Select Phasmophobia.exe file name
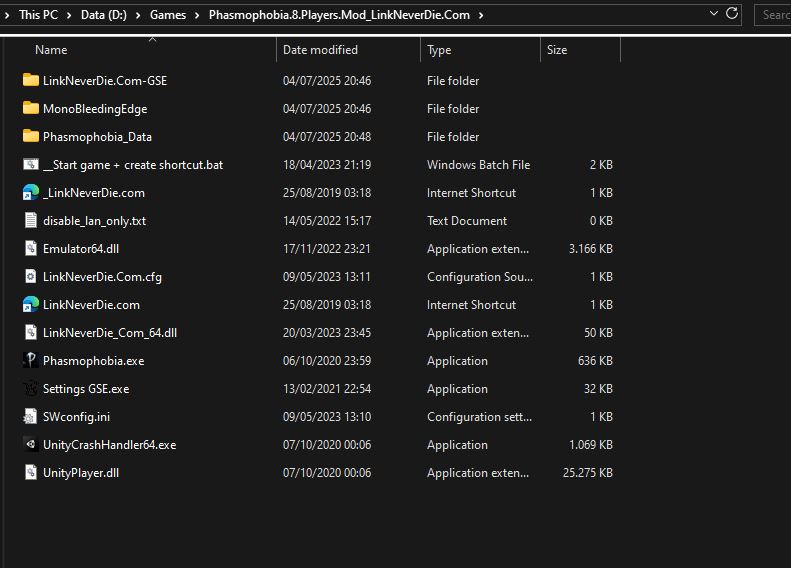Image resolution: width=791 pixels, height=568 pixels. (x=93, y=361)
